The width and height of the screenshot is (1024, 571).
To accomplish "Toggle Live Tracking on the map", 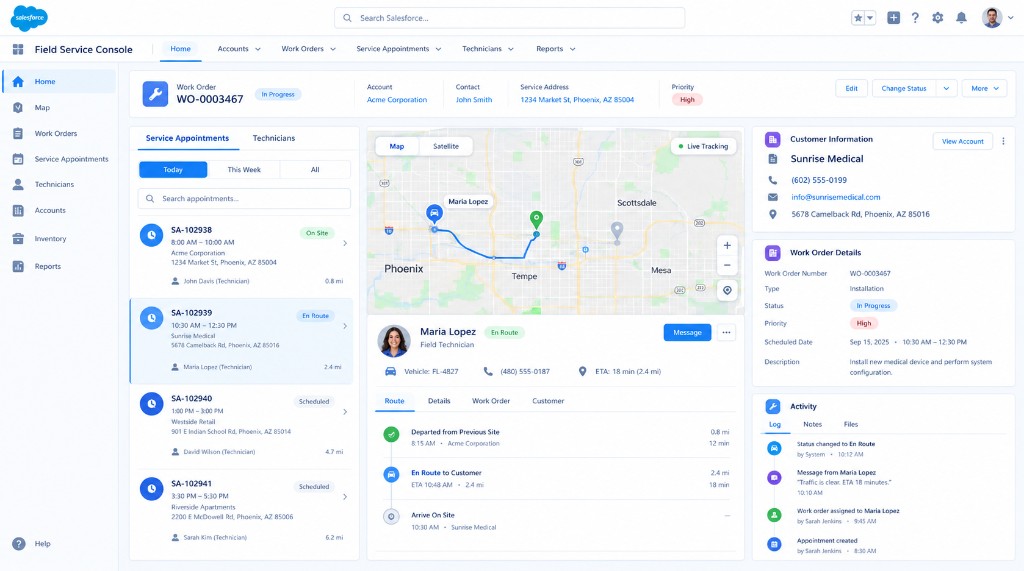I will tap(703, 146).
